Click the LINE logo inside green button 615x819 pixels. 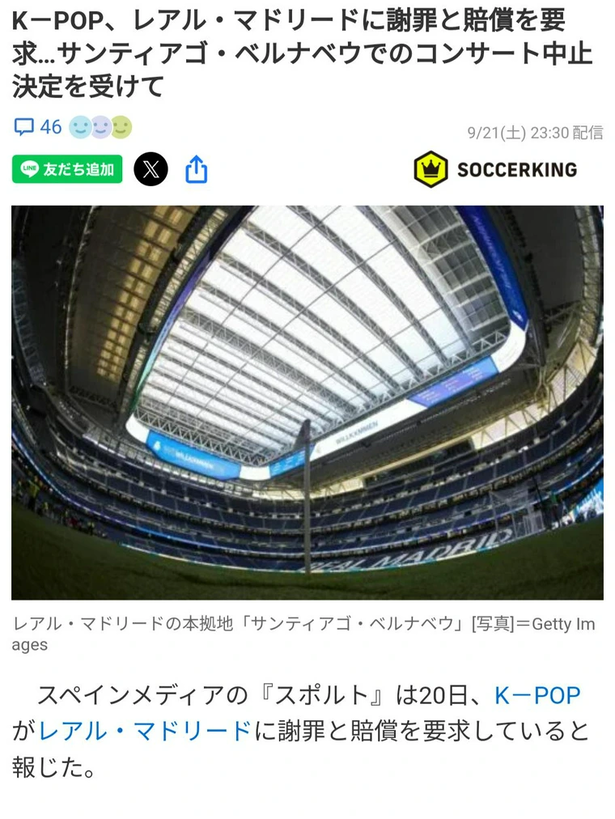tap(29, 169)
